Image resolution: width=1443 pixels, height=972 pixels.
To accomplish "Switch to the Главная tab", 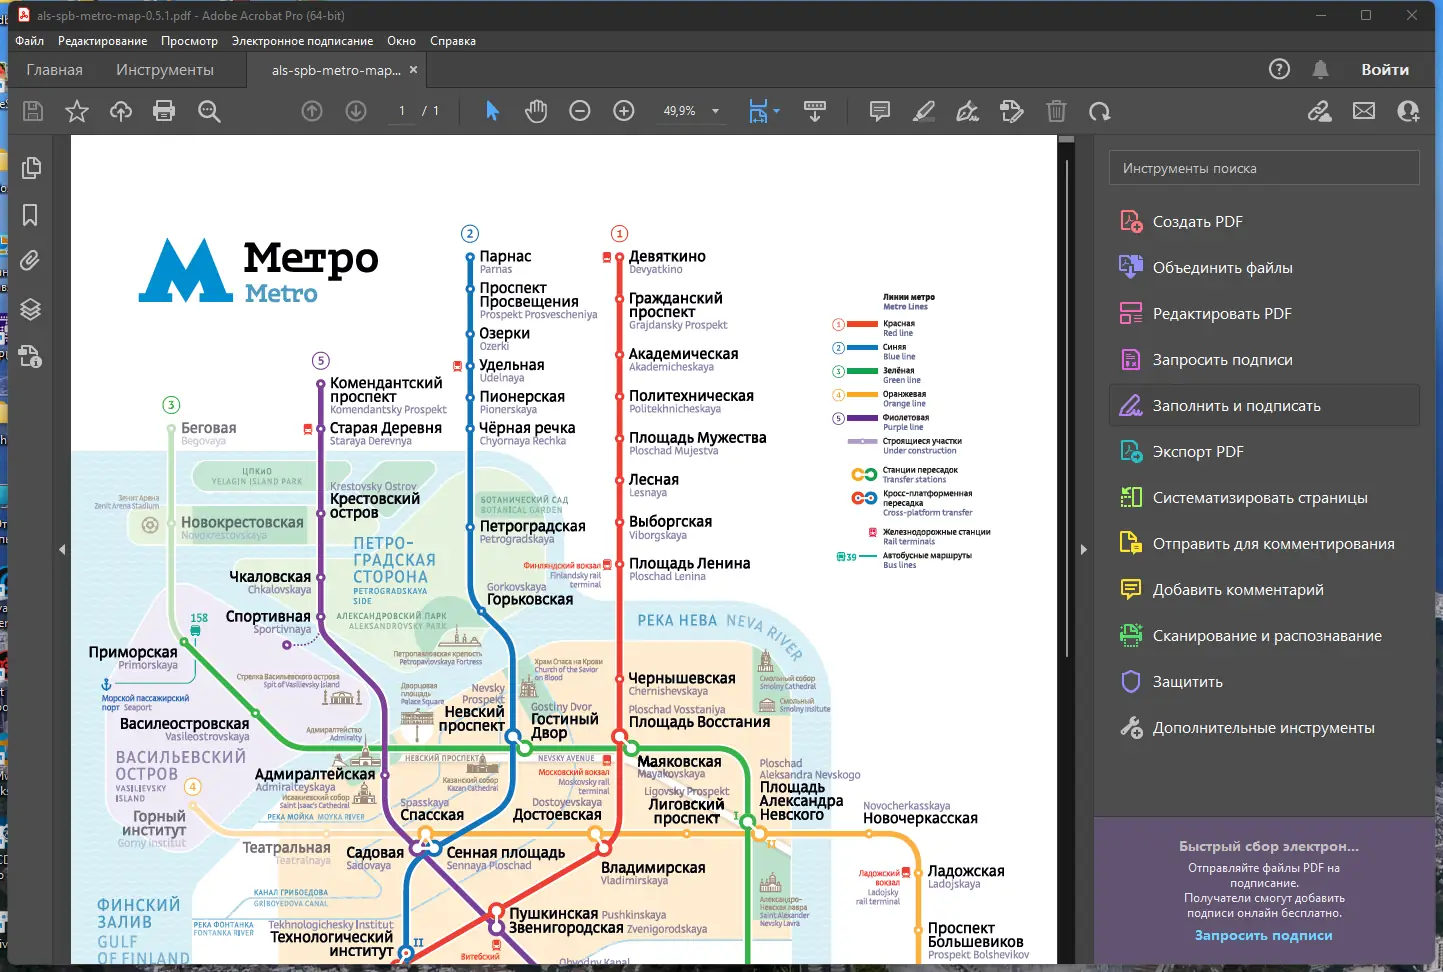I will tap(55, 70).
